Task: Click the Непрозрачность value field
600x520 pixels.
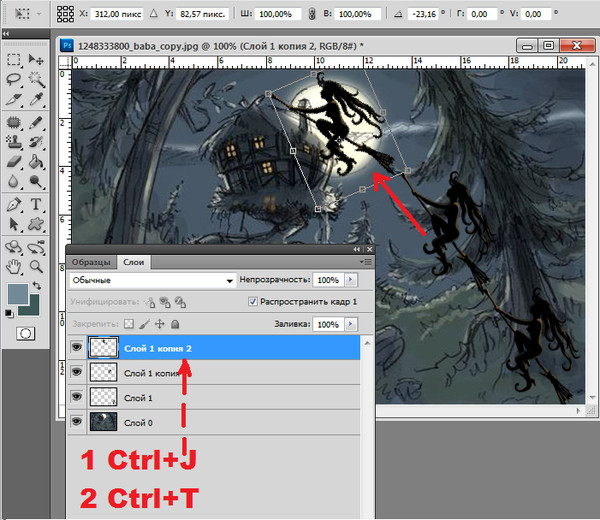Action: (x=328, y=280)
